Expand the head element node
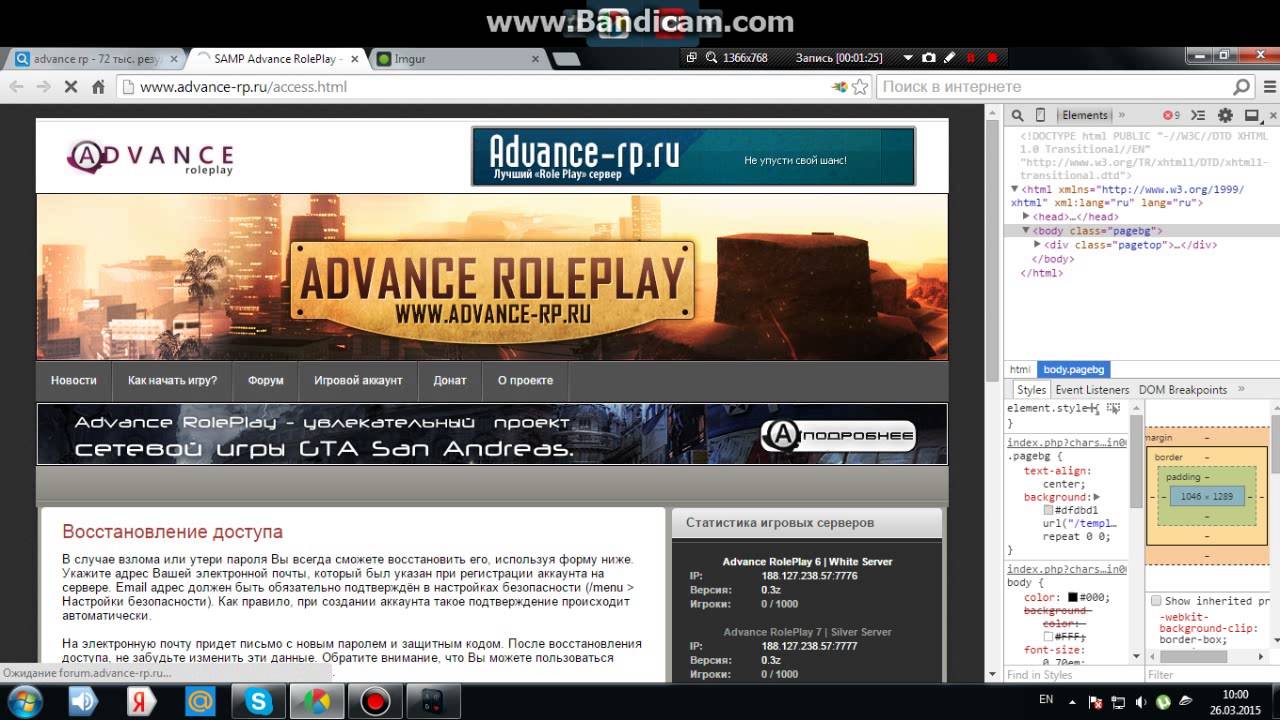Viewport: 1280px width, 720px height. coord(1026,216)
